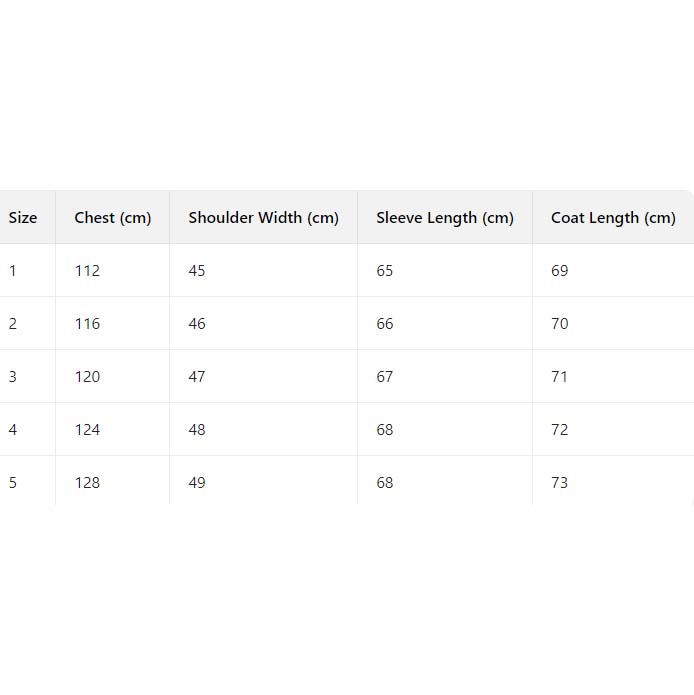Click the Sleeve Length (cm) header
Screen dimensions: 694x695
(x=445, y=218)
